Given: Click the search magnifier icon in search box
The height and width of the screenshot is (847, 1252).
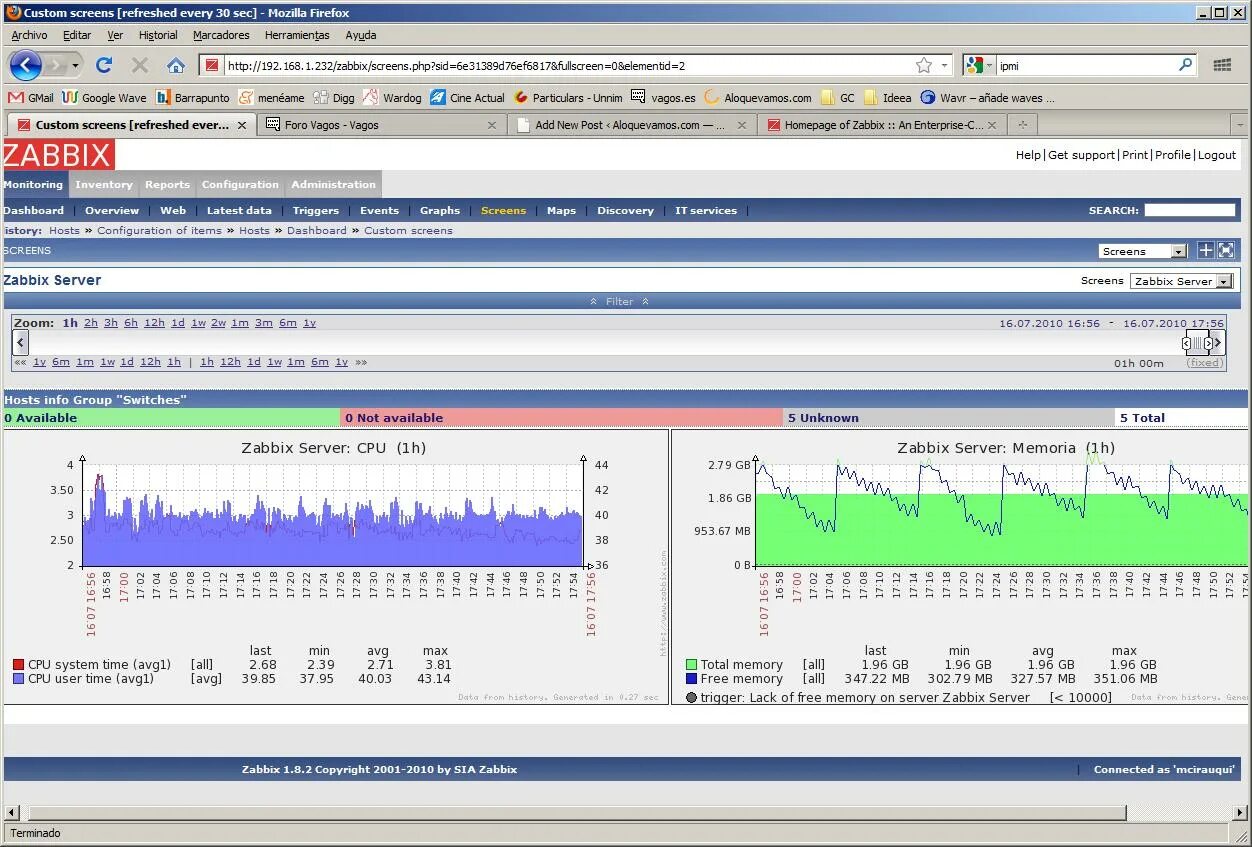Looking at the screenshot, I should click(x=1186, y=65).
